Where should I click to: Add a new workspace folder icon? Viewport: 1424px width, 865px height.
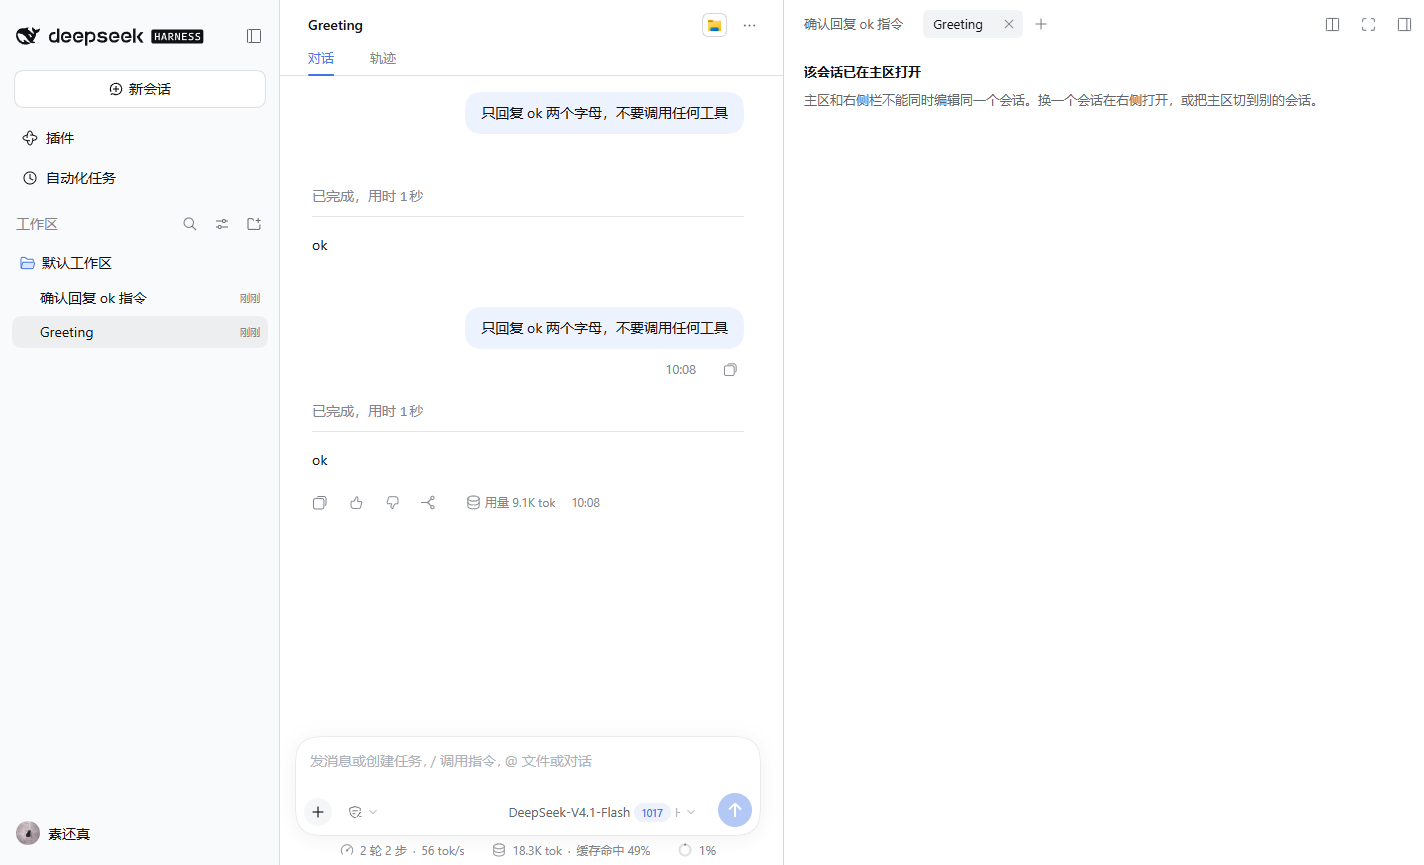[254, 224]
